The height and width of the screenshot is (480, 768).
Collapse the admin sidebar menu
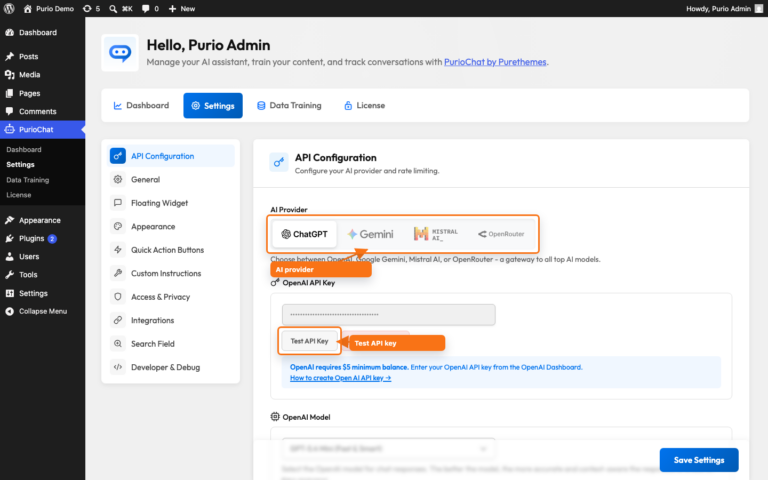[x=42, y=311]
